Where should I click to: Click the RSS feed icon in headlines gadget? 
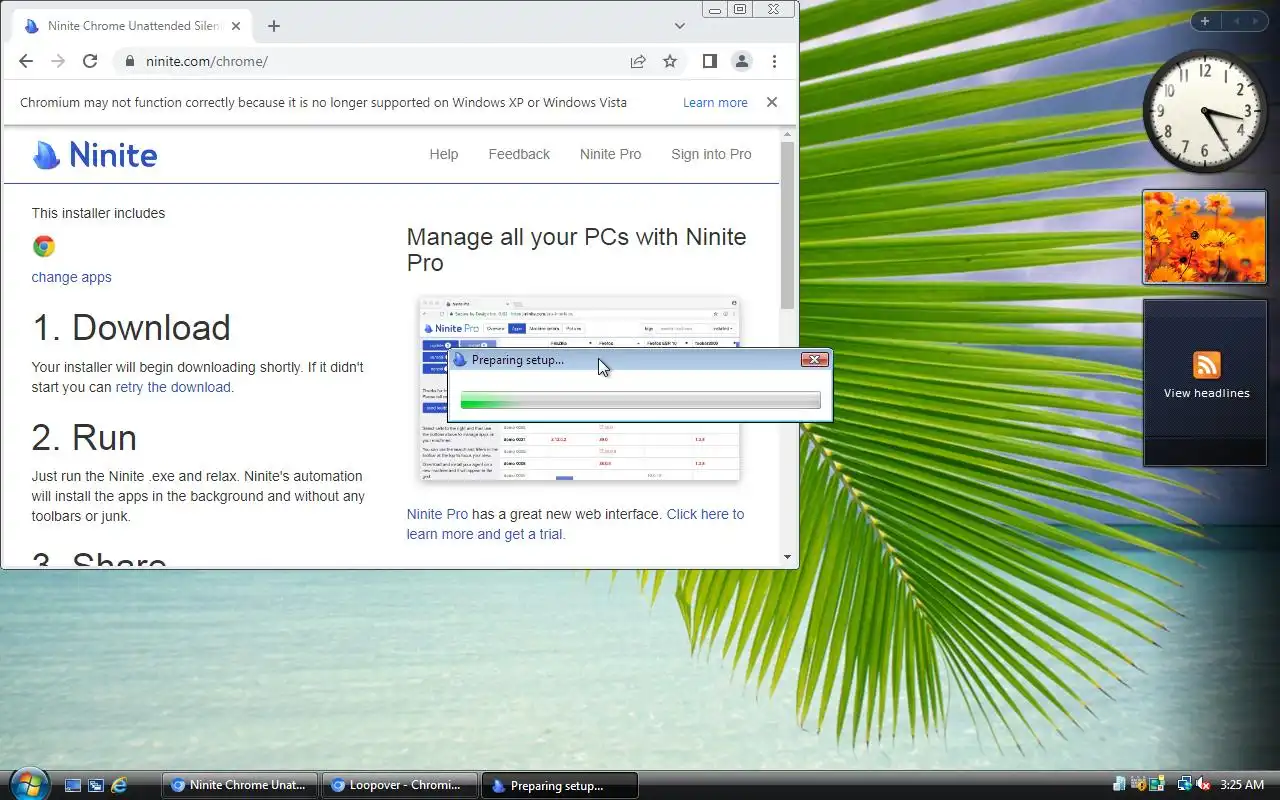pyautogui.click(x=1207, y=364)
